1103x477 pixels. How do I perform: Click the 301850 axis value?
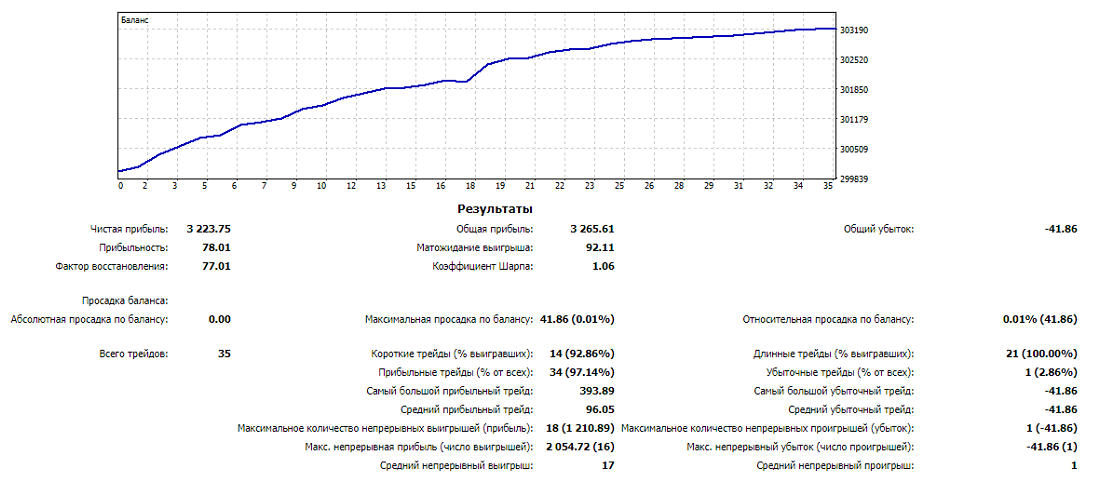[855, 90]
